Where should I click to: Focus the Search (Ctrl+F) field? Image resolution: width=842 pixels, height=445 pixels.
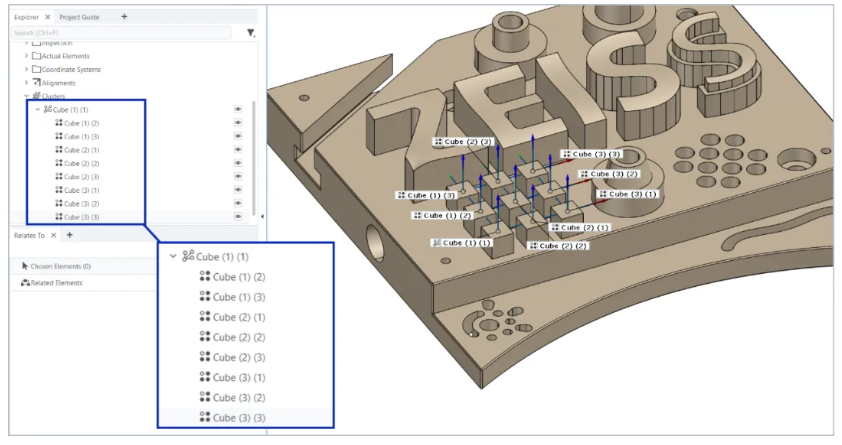click(x=121, y=33)
